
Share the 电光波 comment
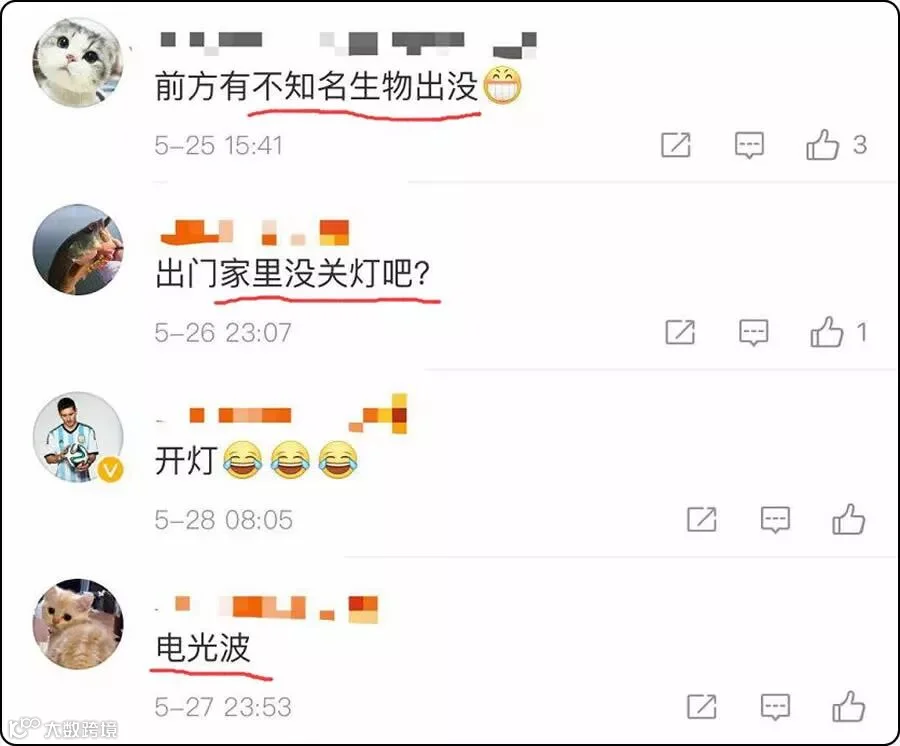click(701, 706)
